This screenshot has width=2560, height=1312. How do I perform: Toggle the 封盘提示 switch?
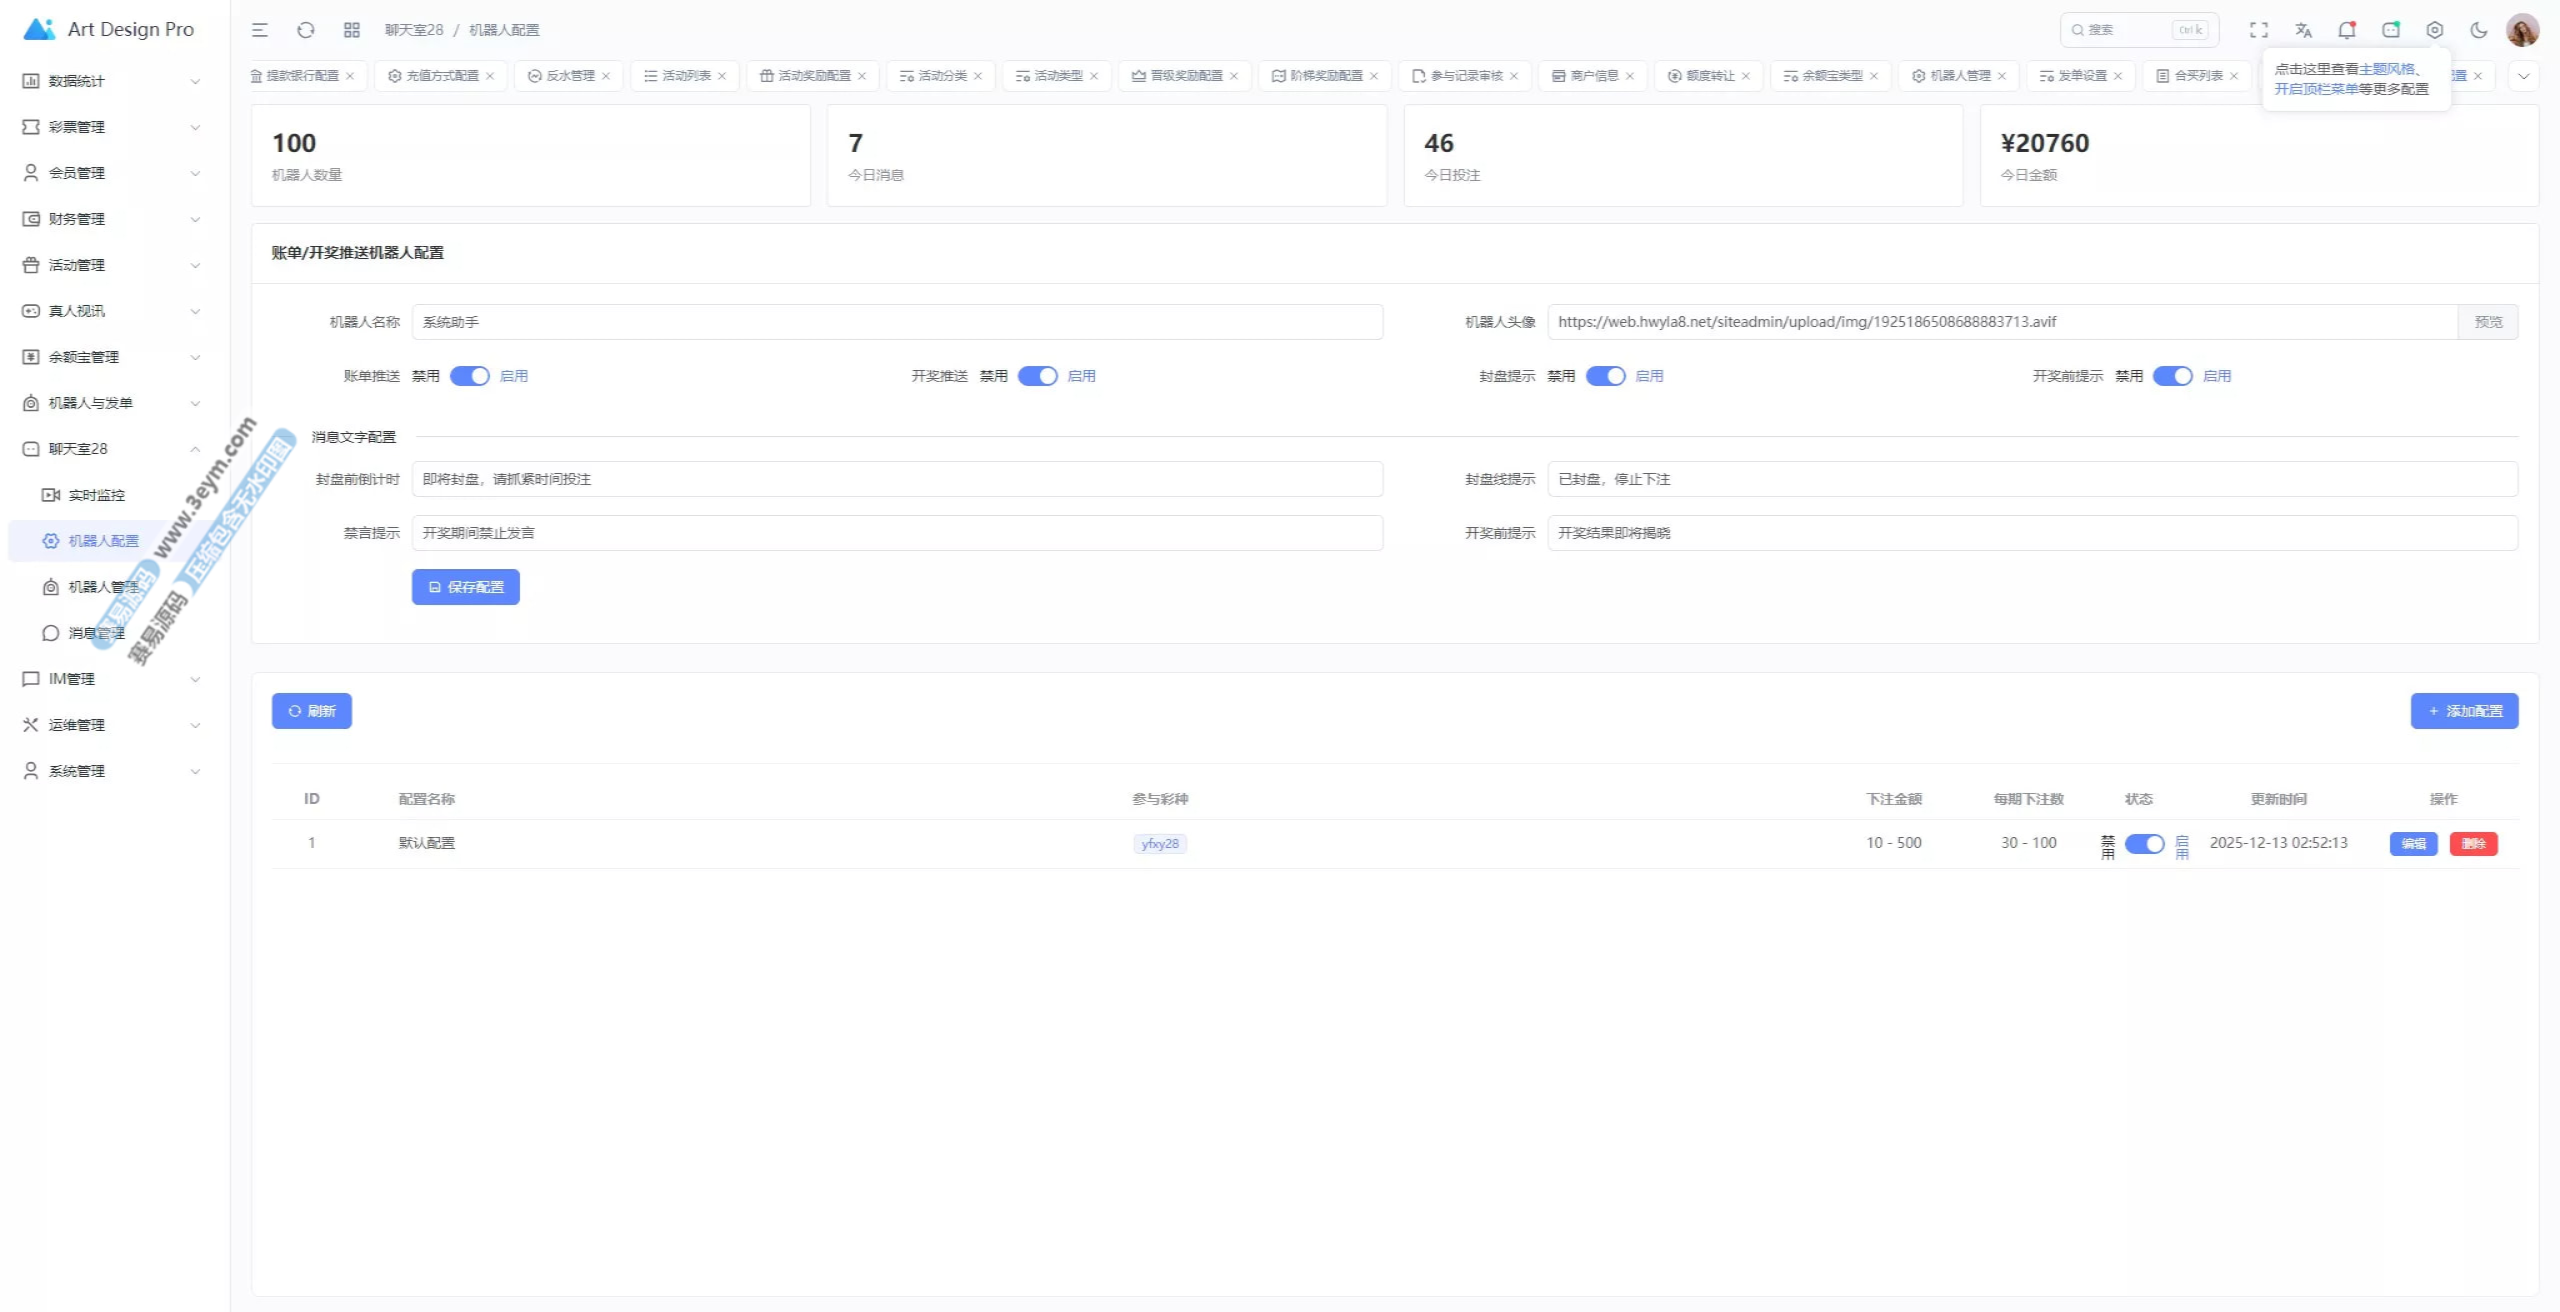tap(1605, 376)
